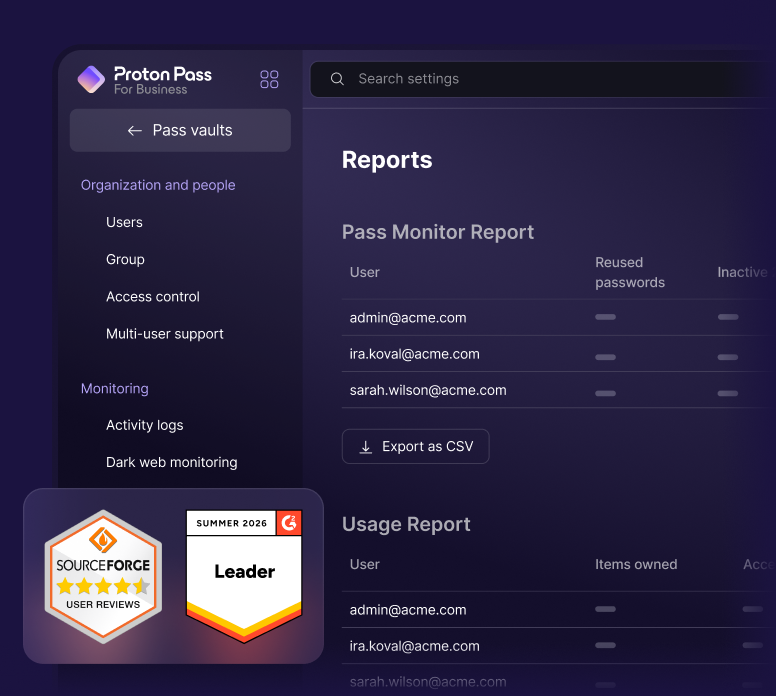
Task: Select sarah.wilson@acme.com in Pass Monitor Report
Action: point(428,390)
